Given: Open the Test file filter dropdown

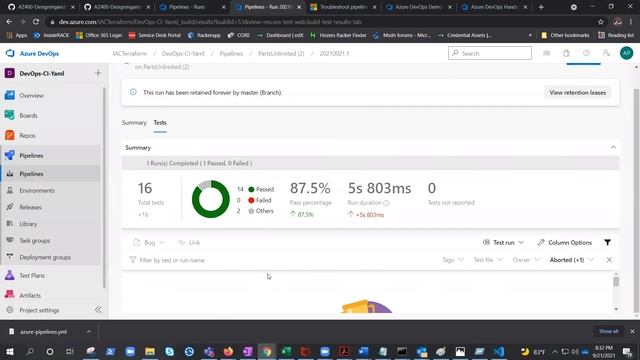Looking at the screenshot, I should [488, 260].
